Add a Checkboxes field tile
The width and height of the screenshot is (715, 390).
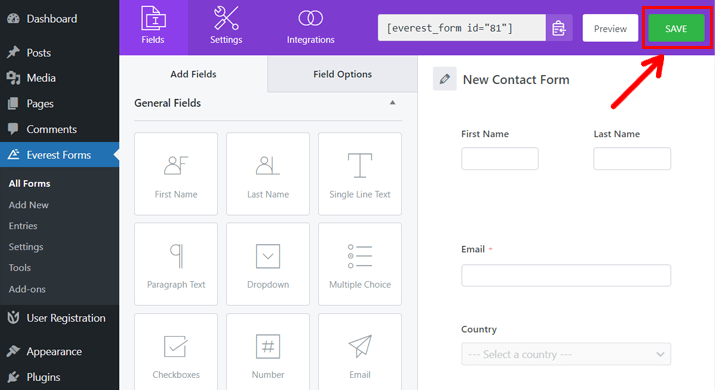176,352
